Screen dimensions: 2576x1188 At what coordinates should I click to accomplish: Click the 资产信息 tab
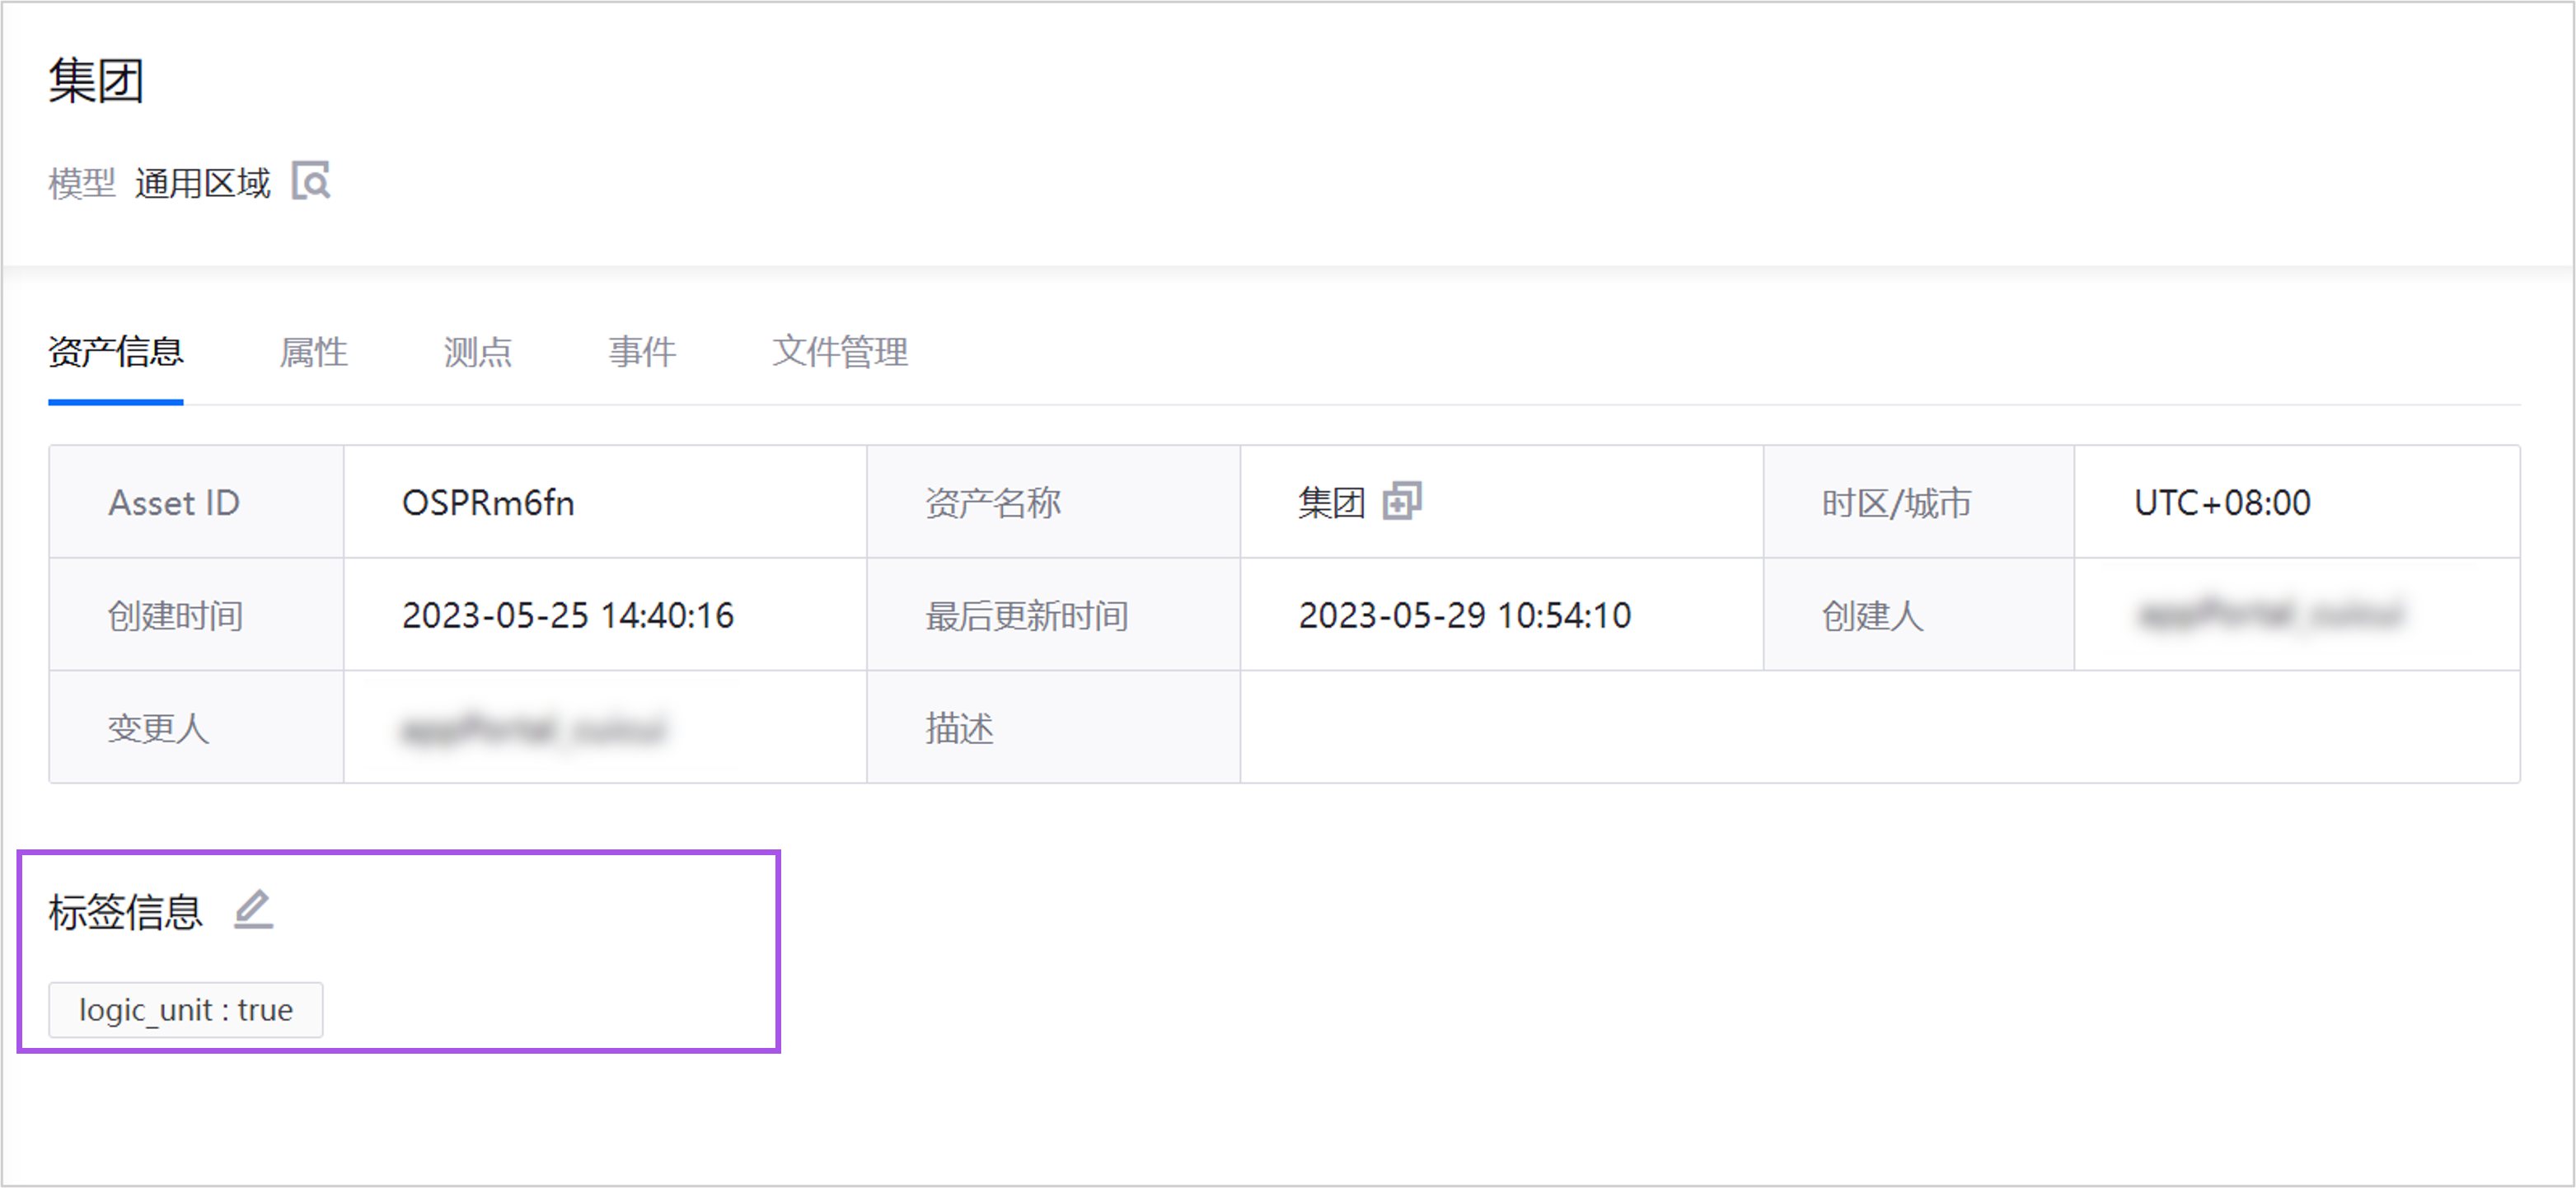click(x=116, y=352)
